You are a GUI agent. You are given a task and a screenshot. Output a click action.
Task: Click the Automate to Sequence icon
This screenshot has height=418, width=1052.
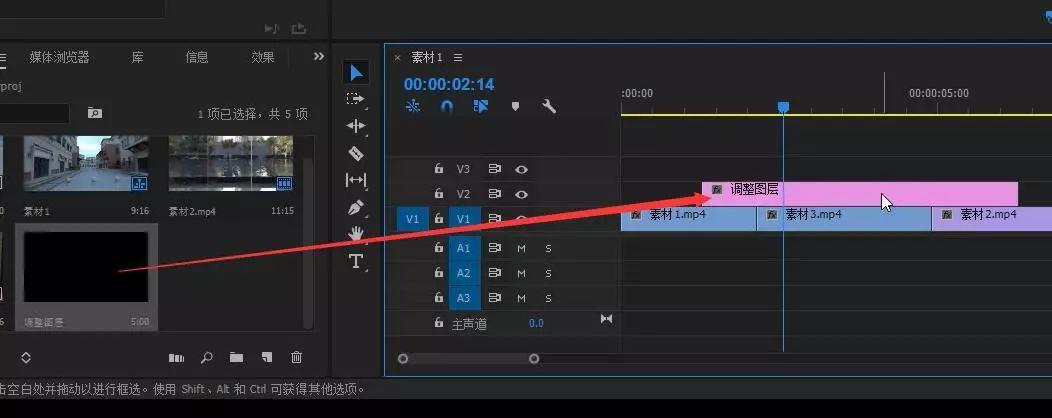tap(176, 358)
